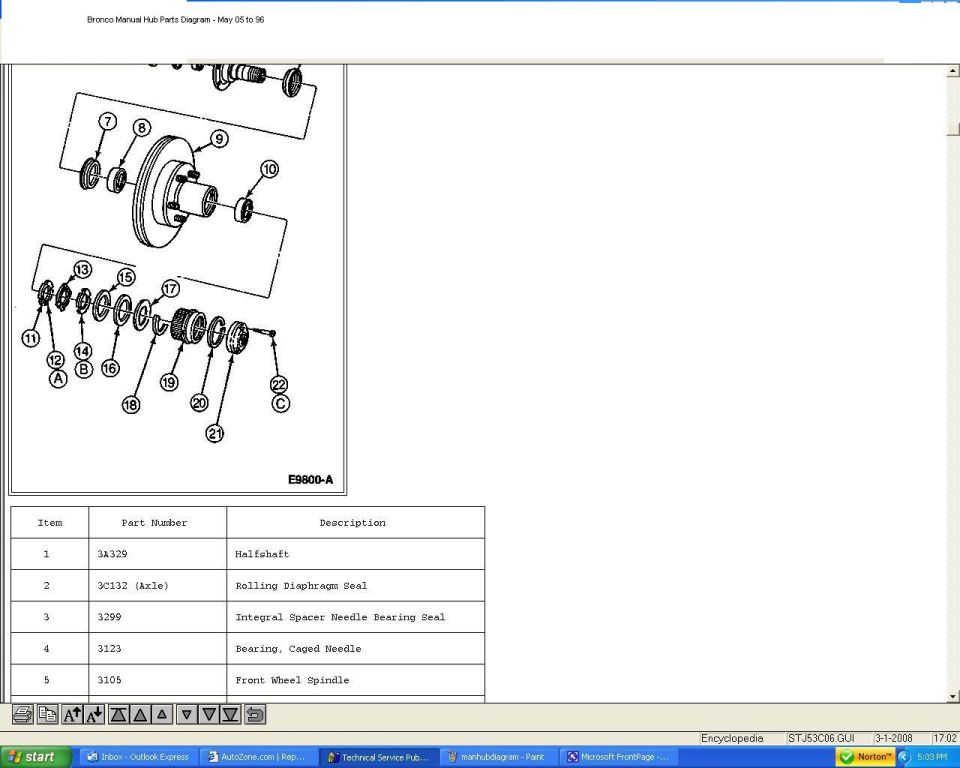Expand hidden tray icons with chevron

(x=905, y=758)
